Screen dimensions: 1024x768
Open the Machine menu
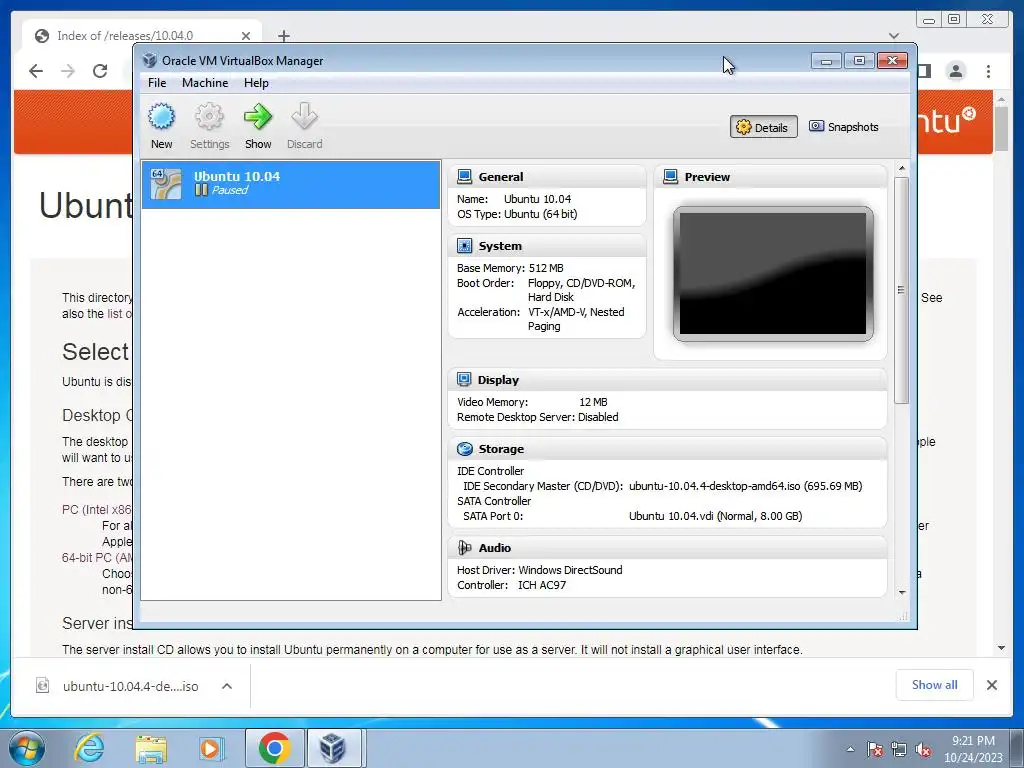[205, 83]
